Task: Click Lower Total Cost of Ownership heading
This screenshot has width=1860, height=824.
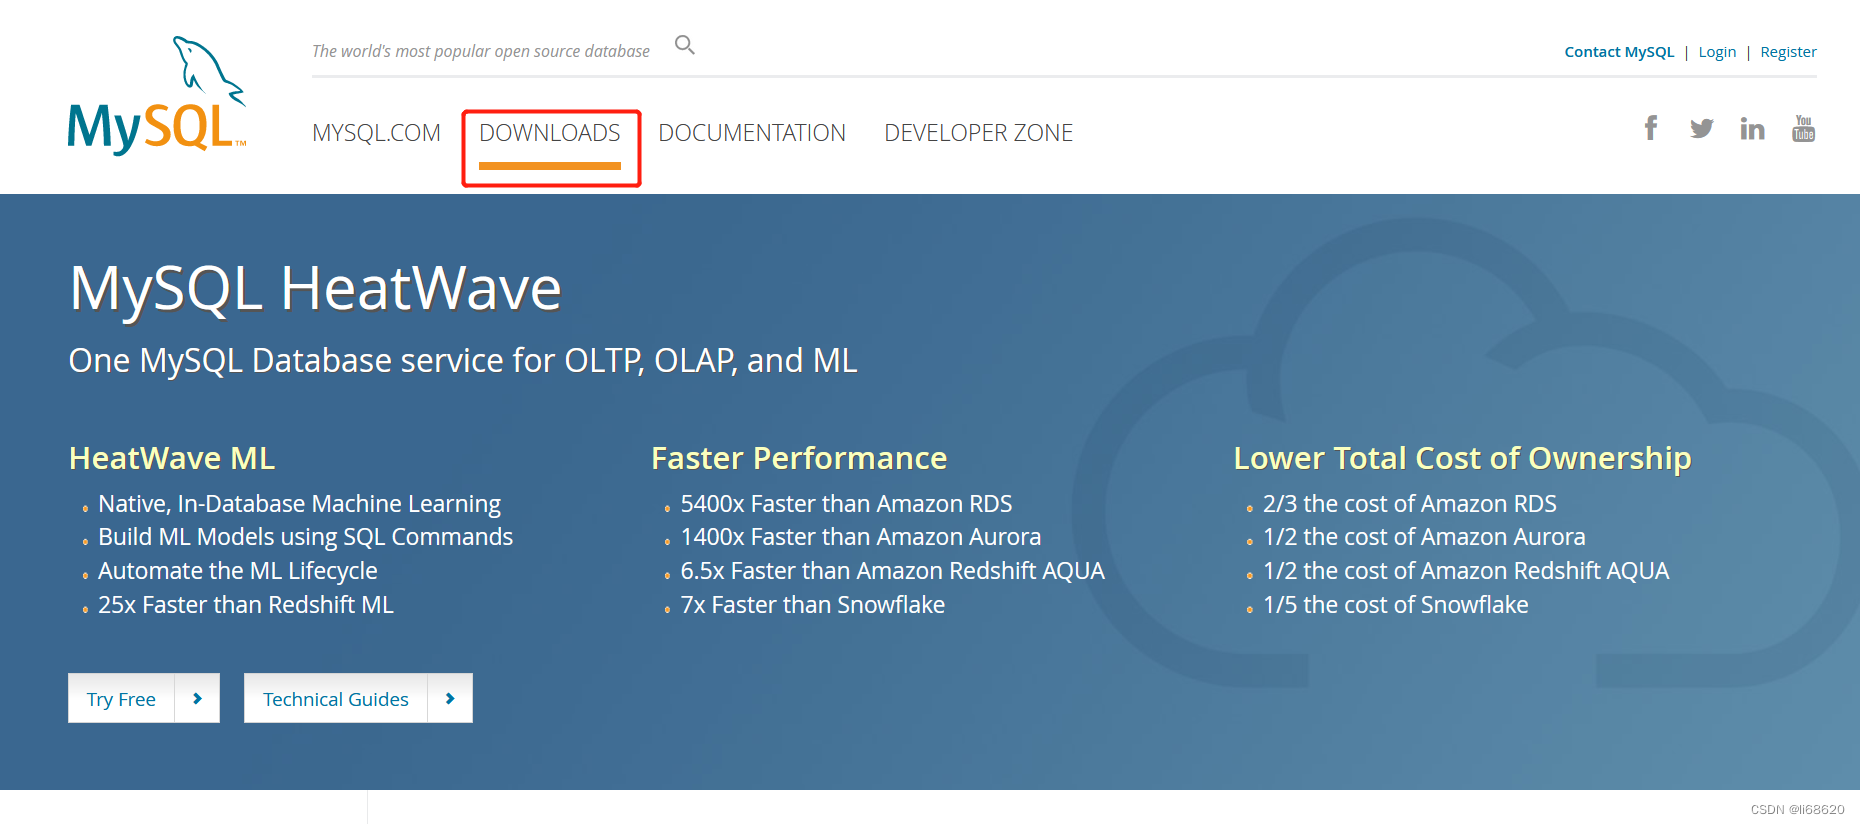Action: tap(1462, 458)
